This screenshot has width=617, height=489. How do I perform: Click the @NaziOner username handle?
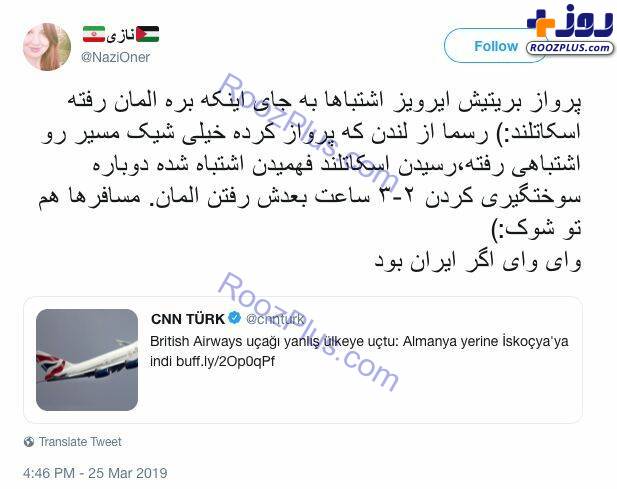tap(115, 57)
